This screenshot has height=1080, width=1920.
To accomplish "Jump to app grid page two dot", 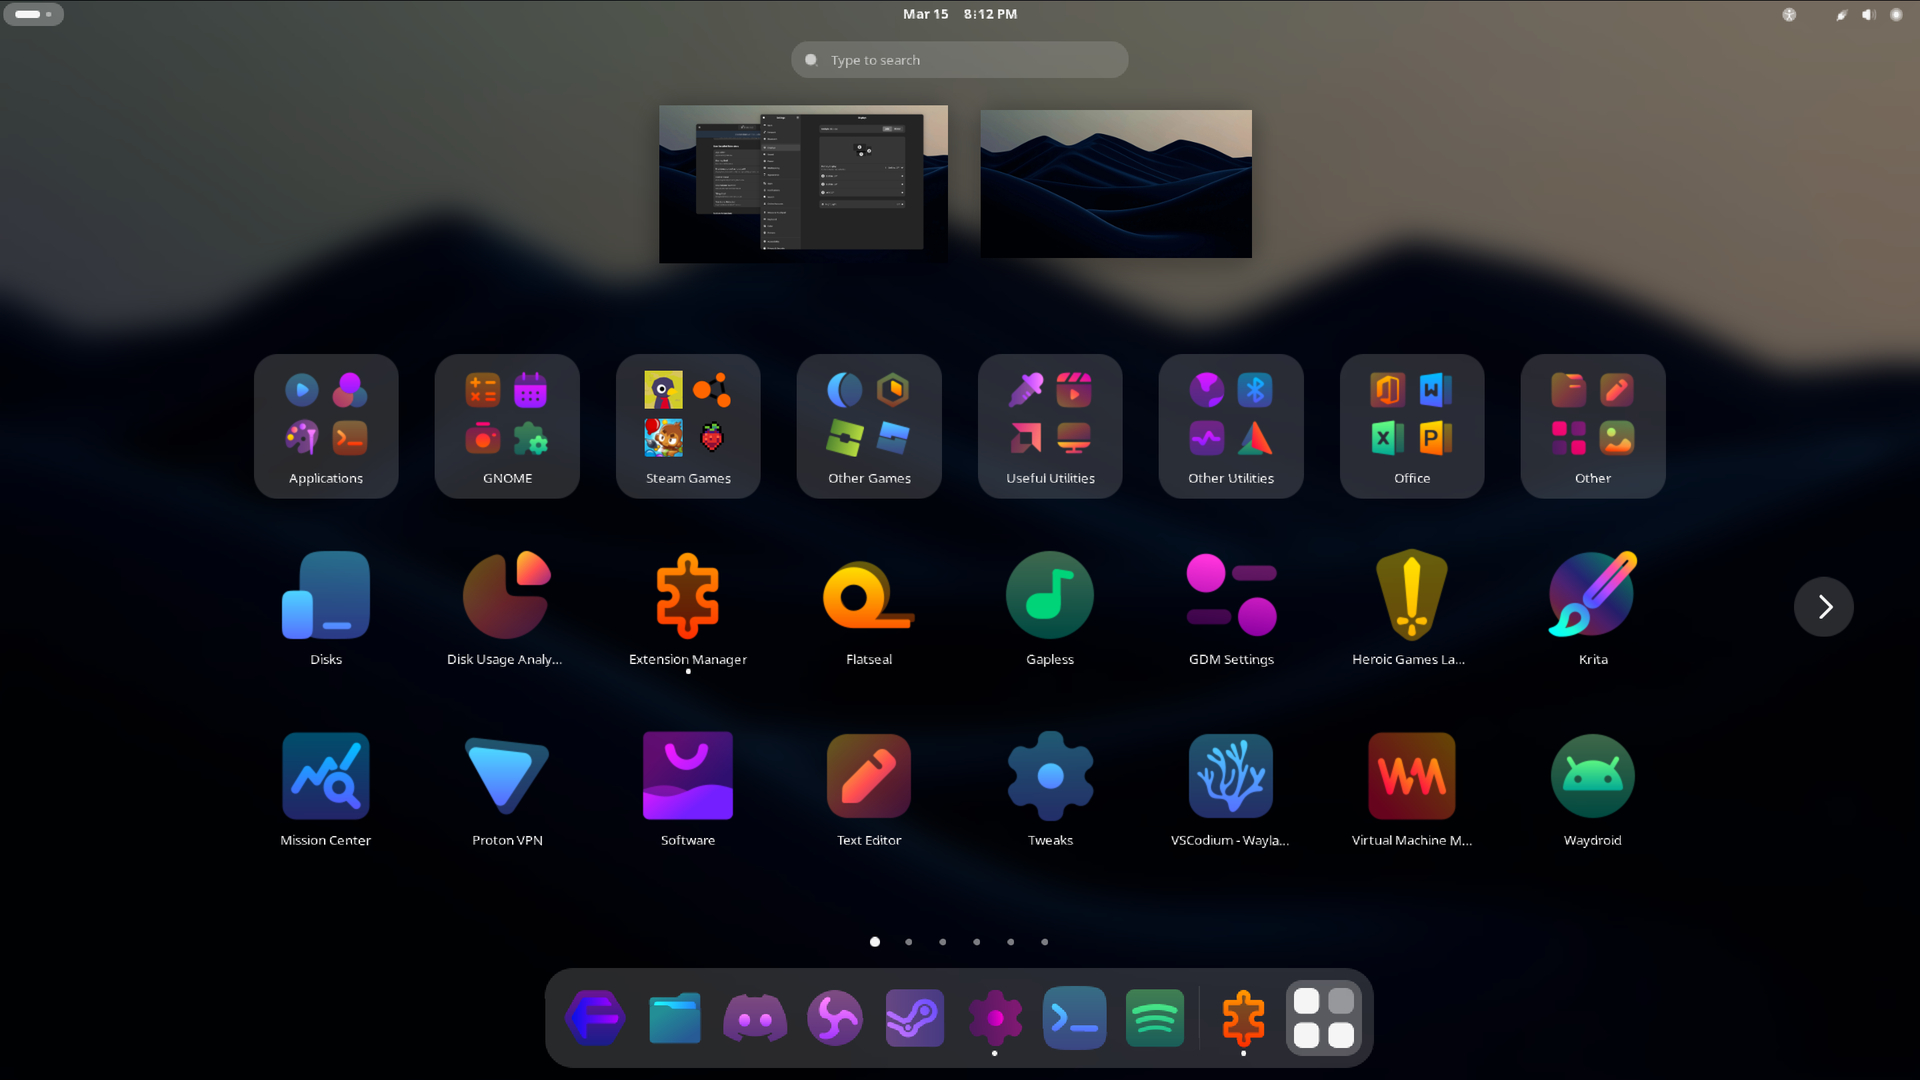I will tap(909, 942).
